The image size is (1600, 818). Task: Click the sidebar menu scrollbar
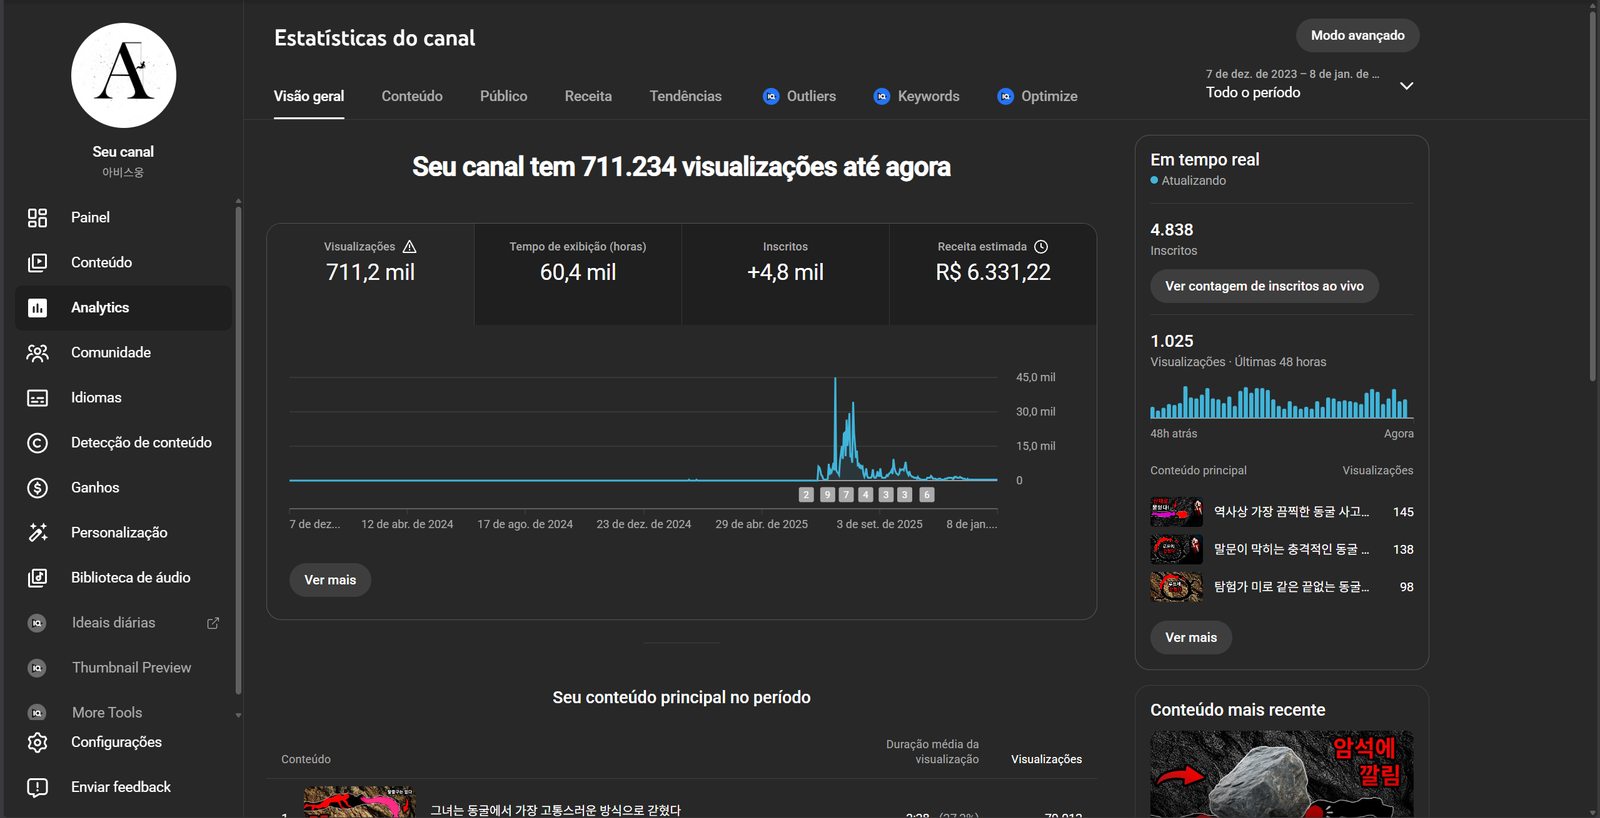pos(238,450)
